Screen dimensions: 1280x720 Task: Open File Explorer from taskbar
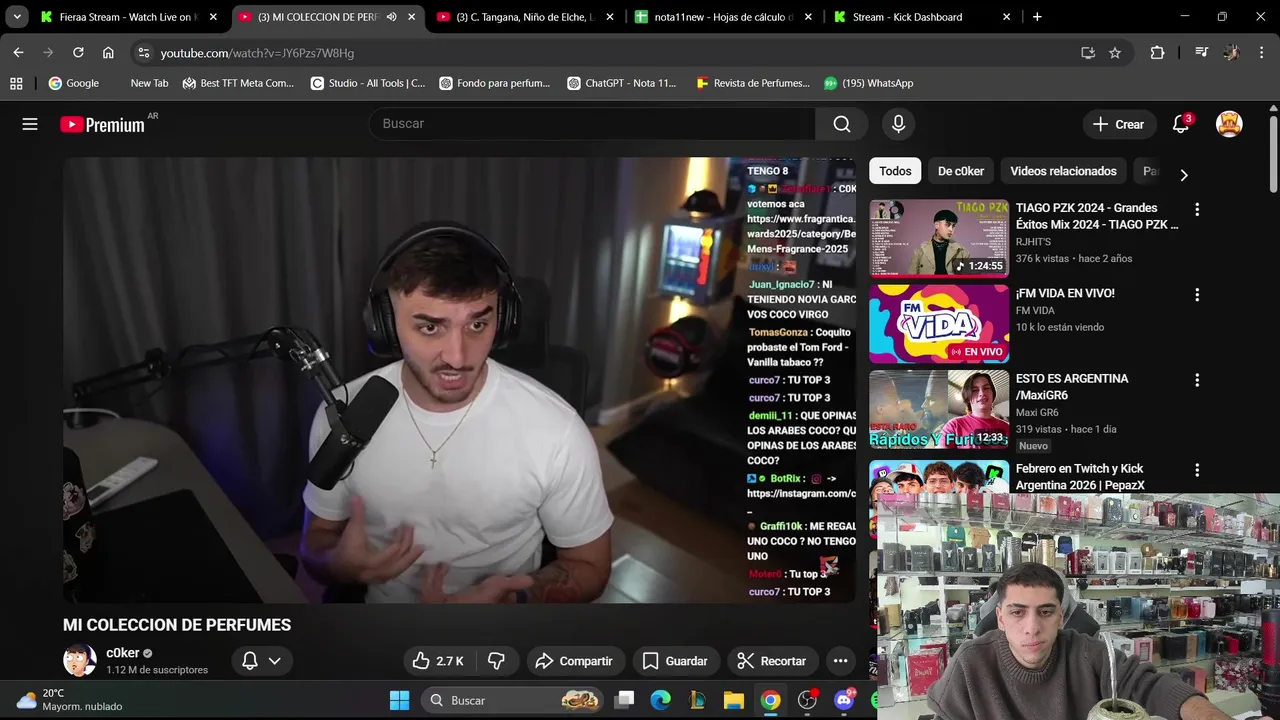[734, 700]
